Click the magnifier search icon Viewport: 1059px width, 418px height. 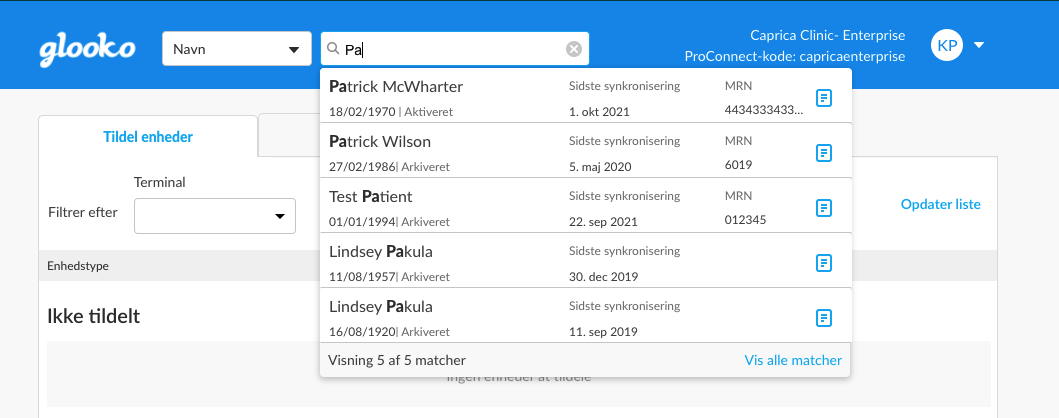pyautogui.click(x=333, y=49)
